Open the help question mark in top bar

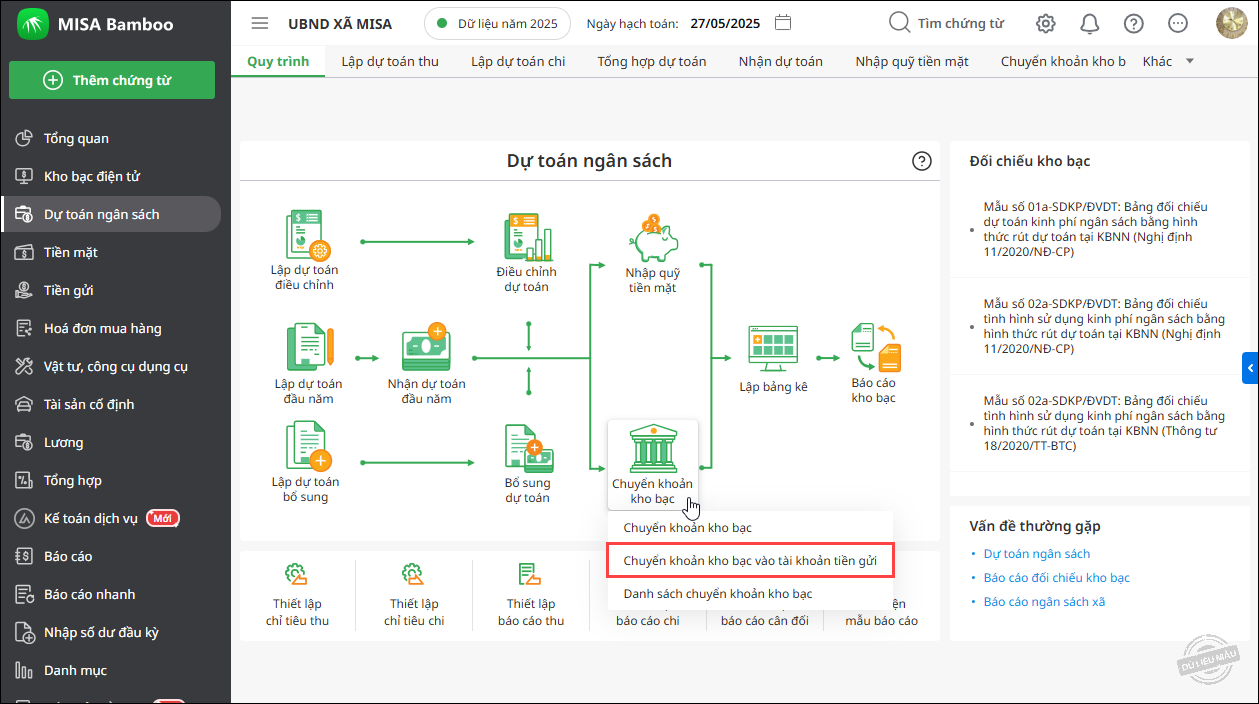[x=1133, y=23]
